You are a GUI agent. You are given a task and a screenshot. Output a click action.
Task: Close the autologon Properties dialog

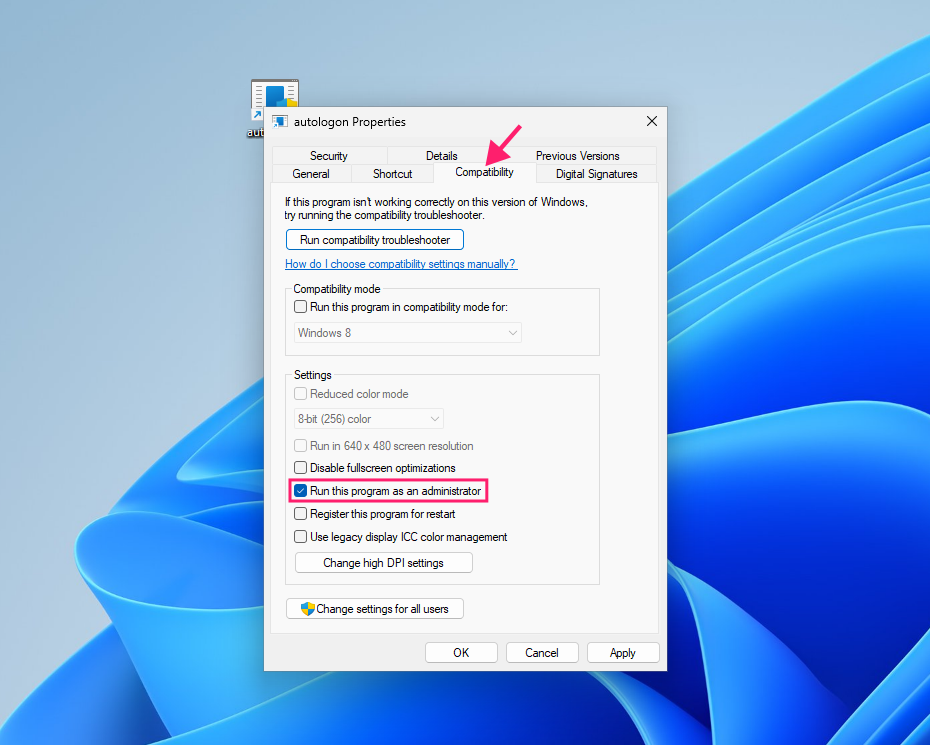(x=651, y=121)
